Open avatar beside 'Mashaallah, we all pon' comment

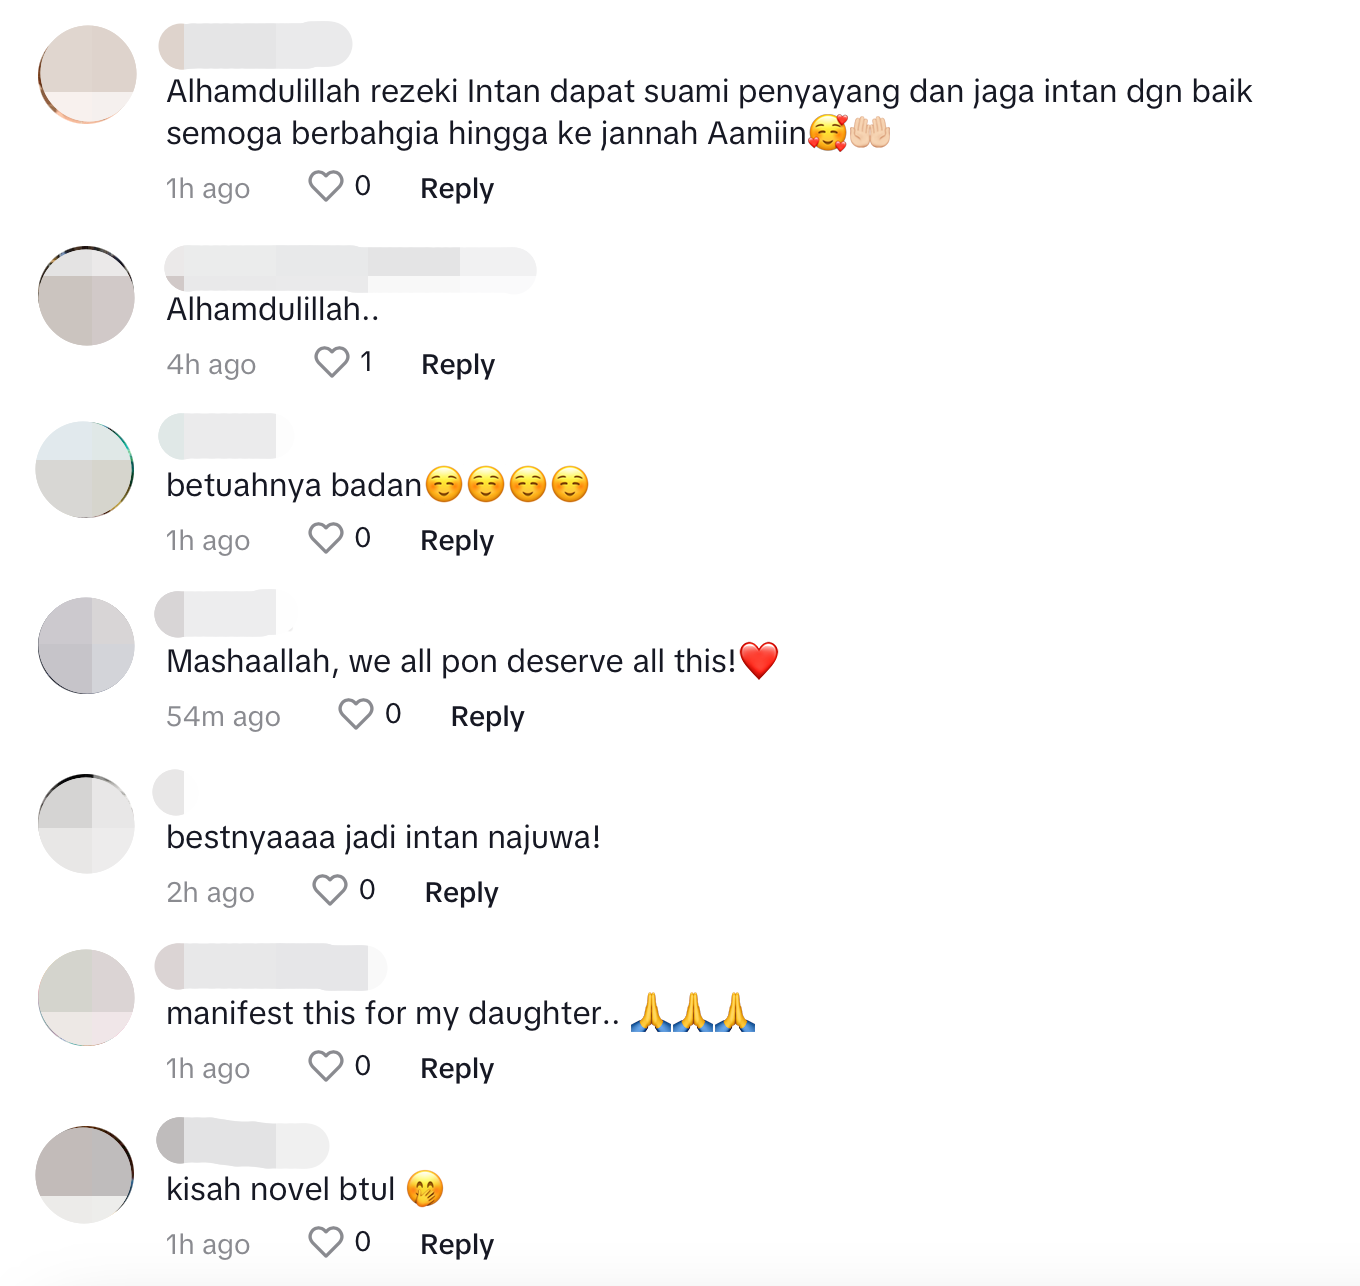tap(86, 646)
